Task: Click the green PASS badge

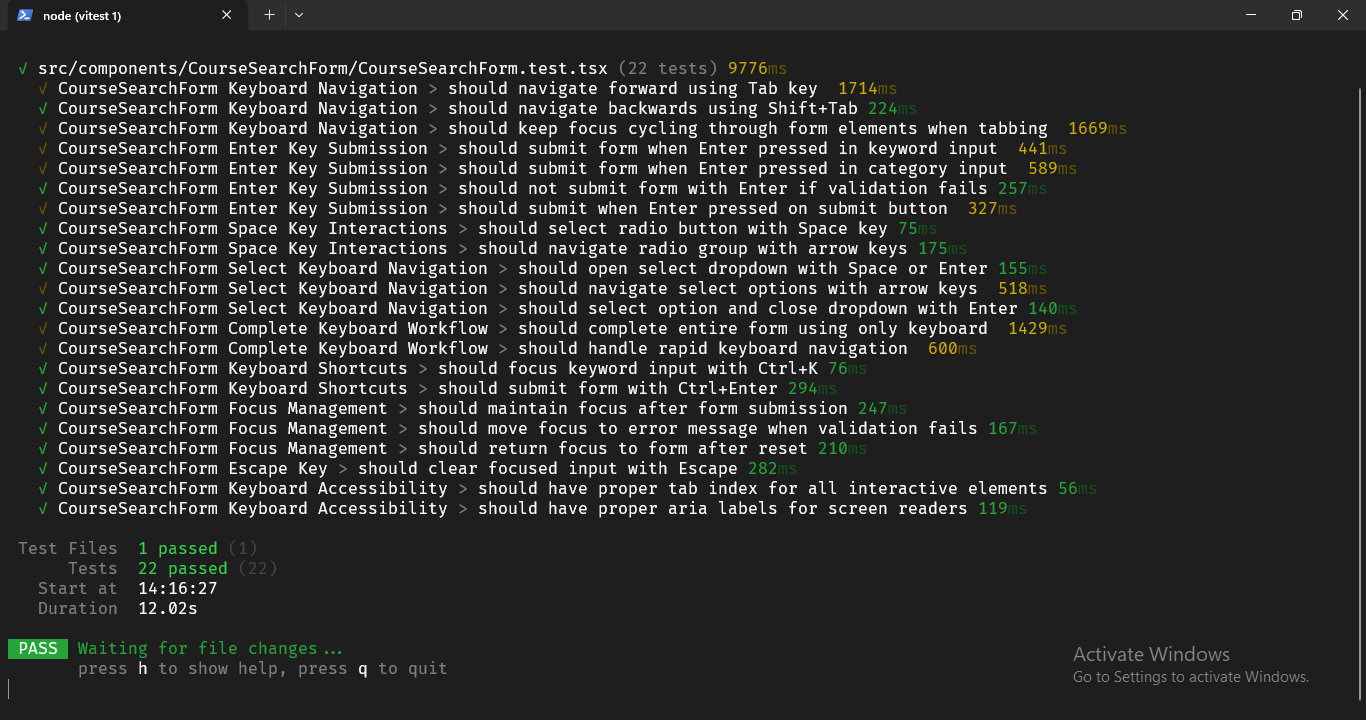Action: pos(38,648)
